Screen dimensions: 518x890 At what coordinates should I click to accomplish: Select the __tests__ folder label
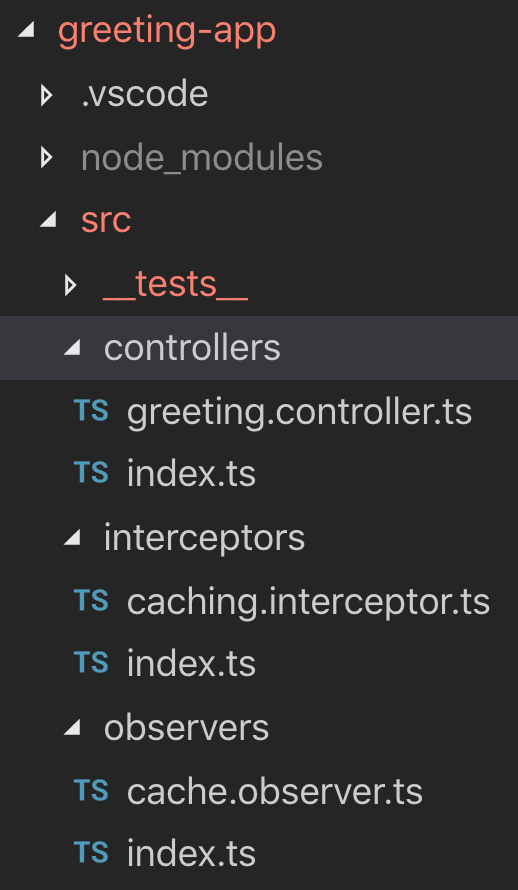click(x=175, y=286)
